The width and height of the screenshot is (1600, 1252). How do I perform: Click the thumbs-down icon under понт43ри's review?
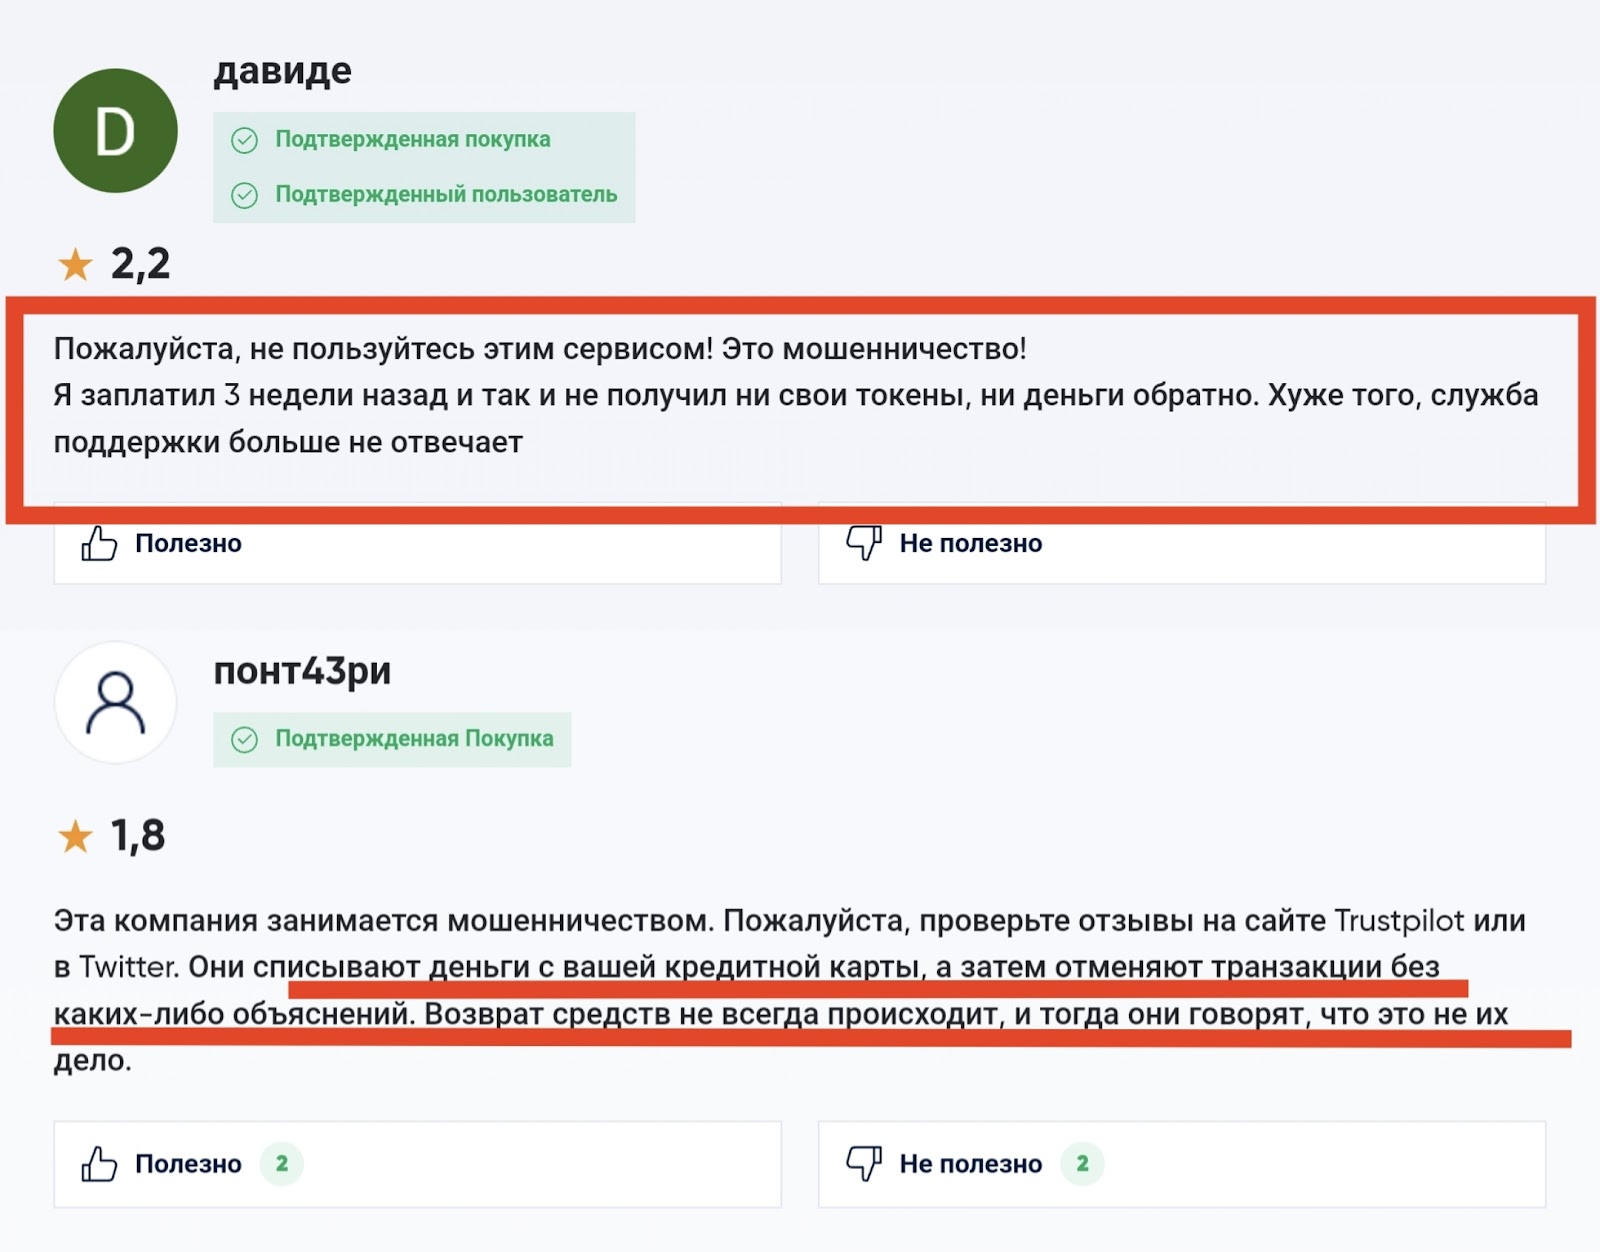coord(864,1163)
